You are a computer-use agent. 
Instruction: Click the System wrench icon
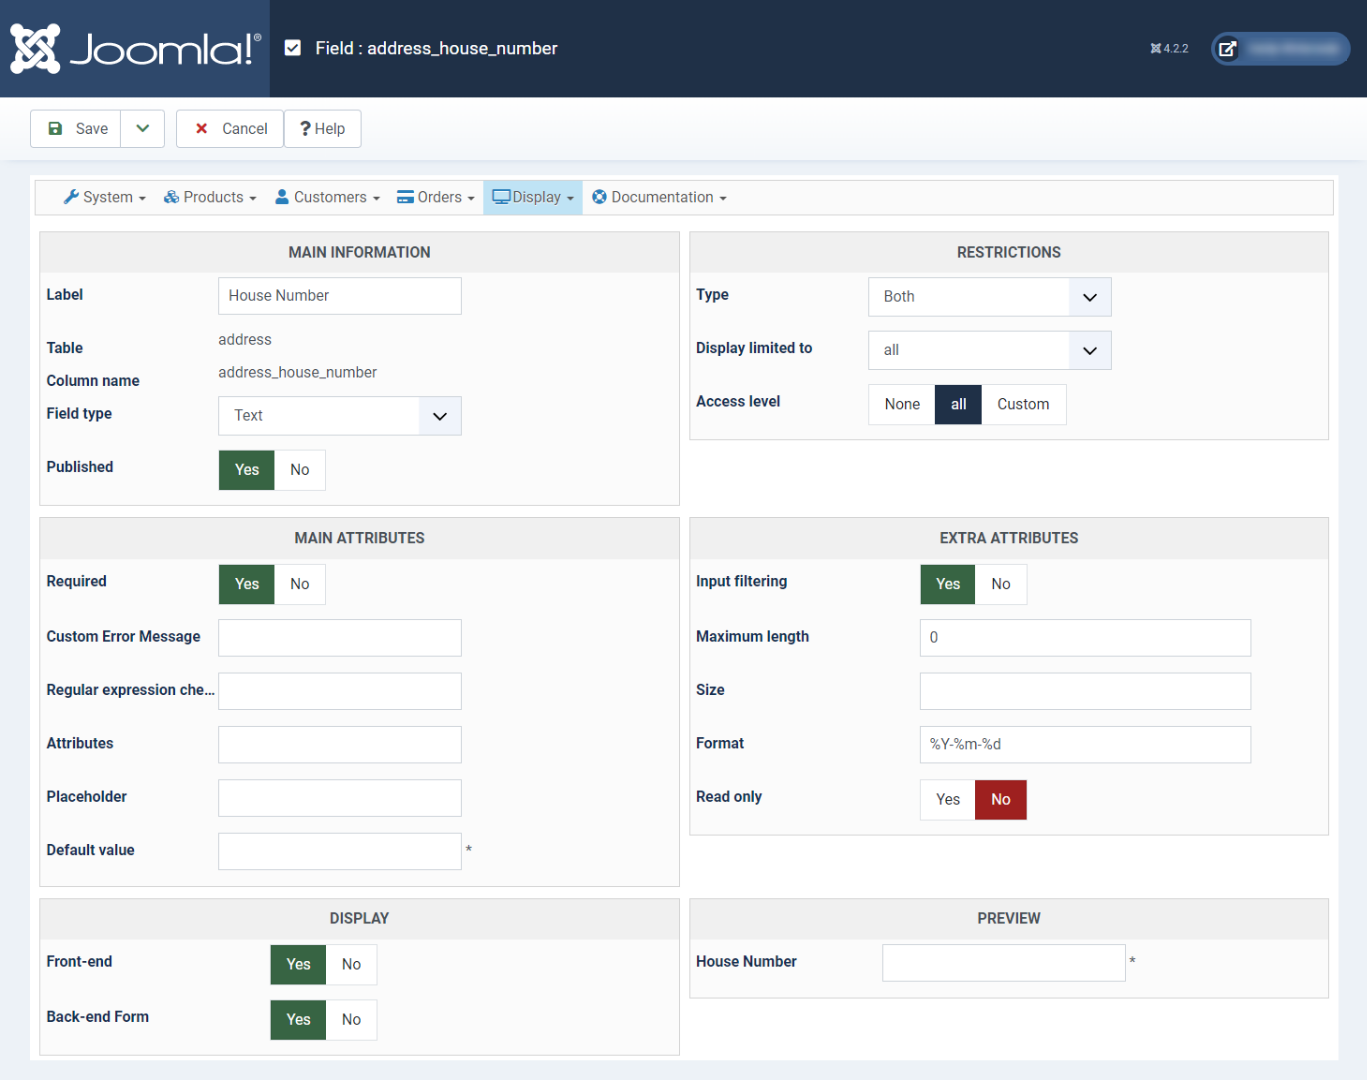(71, 197)
